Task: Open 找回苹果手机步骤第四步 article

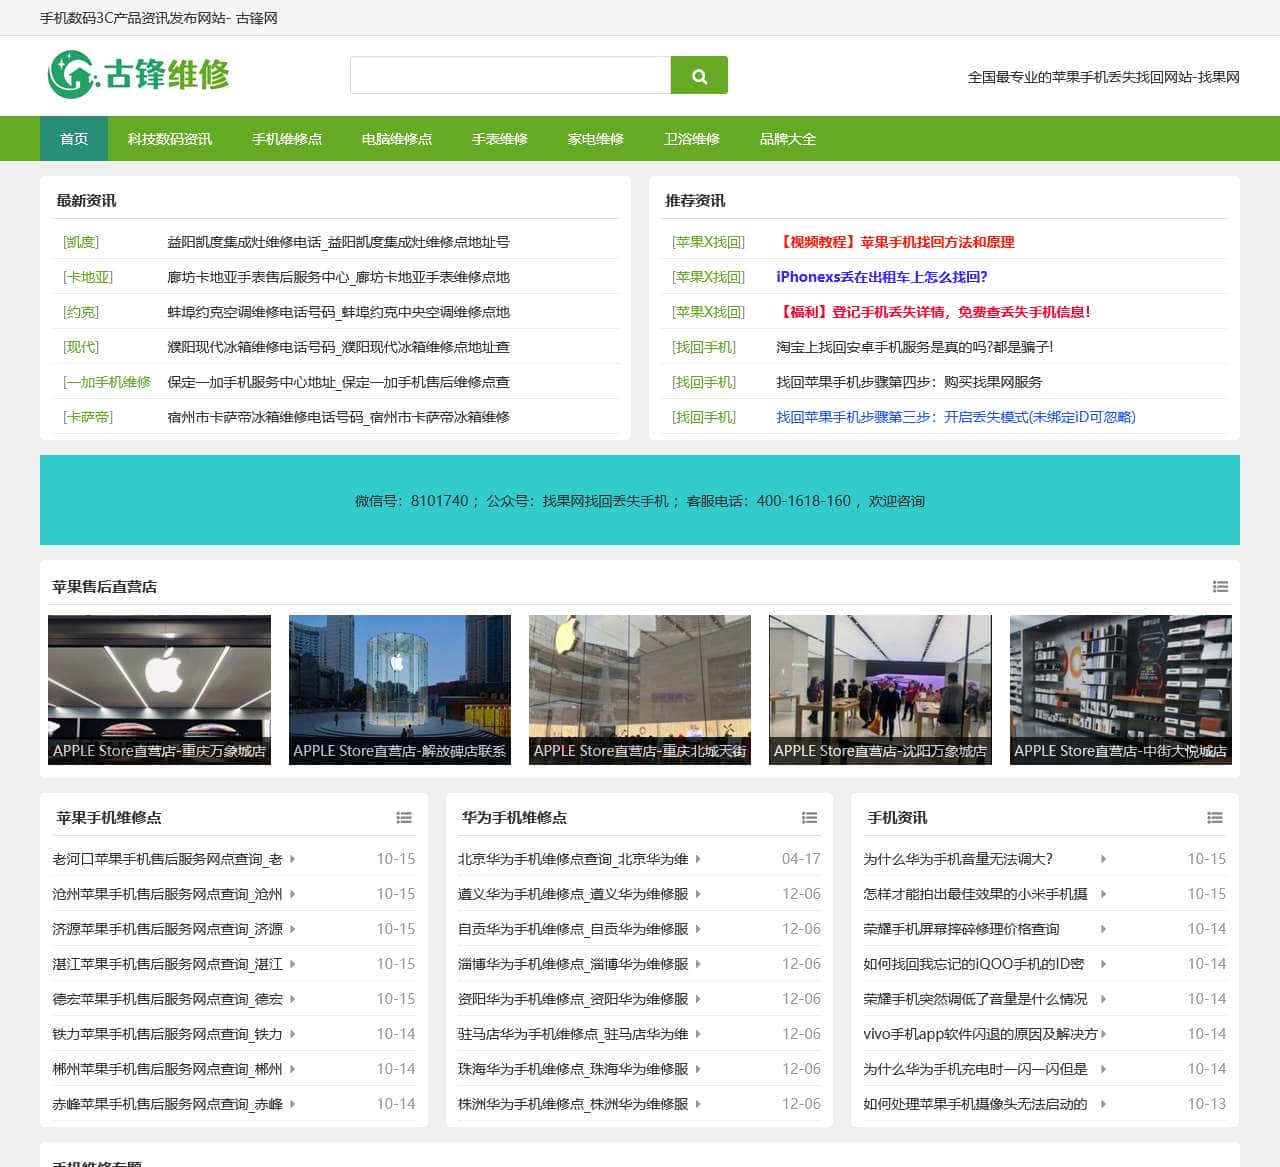Action: (909, 382)
